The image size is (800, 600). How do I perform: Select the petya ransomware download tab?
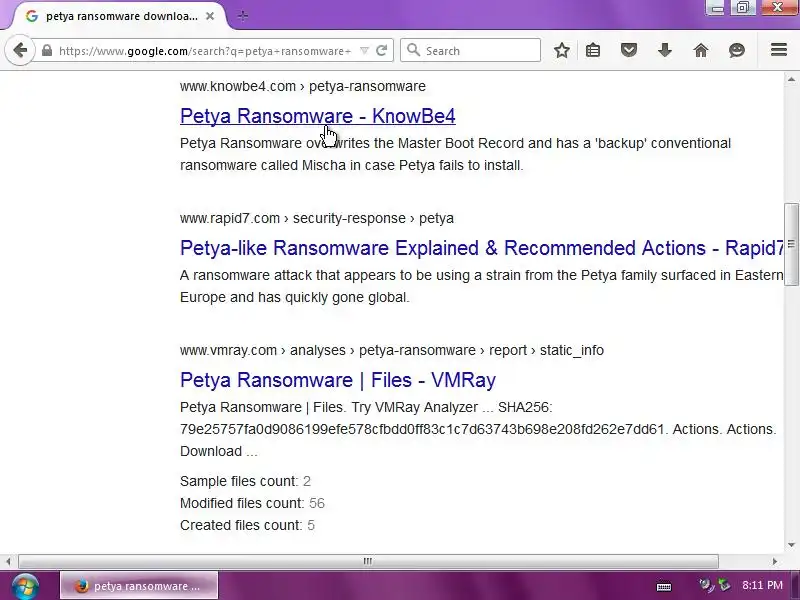coord(120,16)
